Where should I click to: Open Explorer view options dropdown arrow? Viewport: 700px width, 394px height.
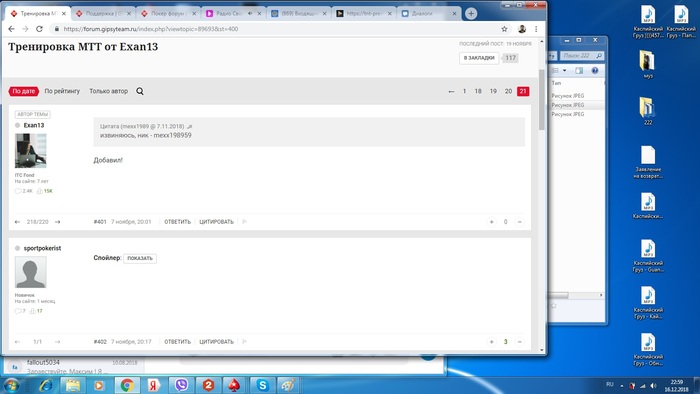[x=565, y=71]
